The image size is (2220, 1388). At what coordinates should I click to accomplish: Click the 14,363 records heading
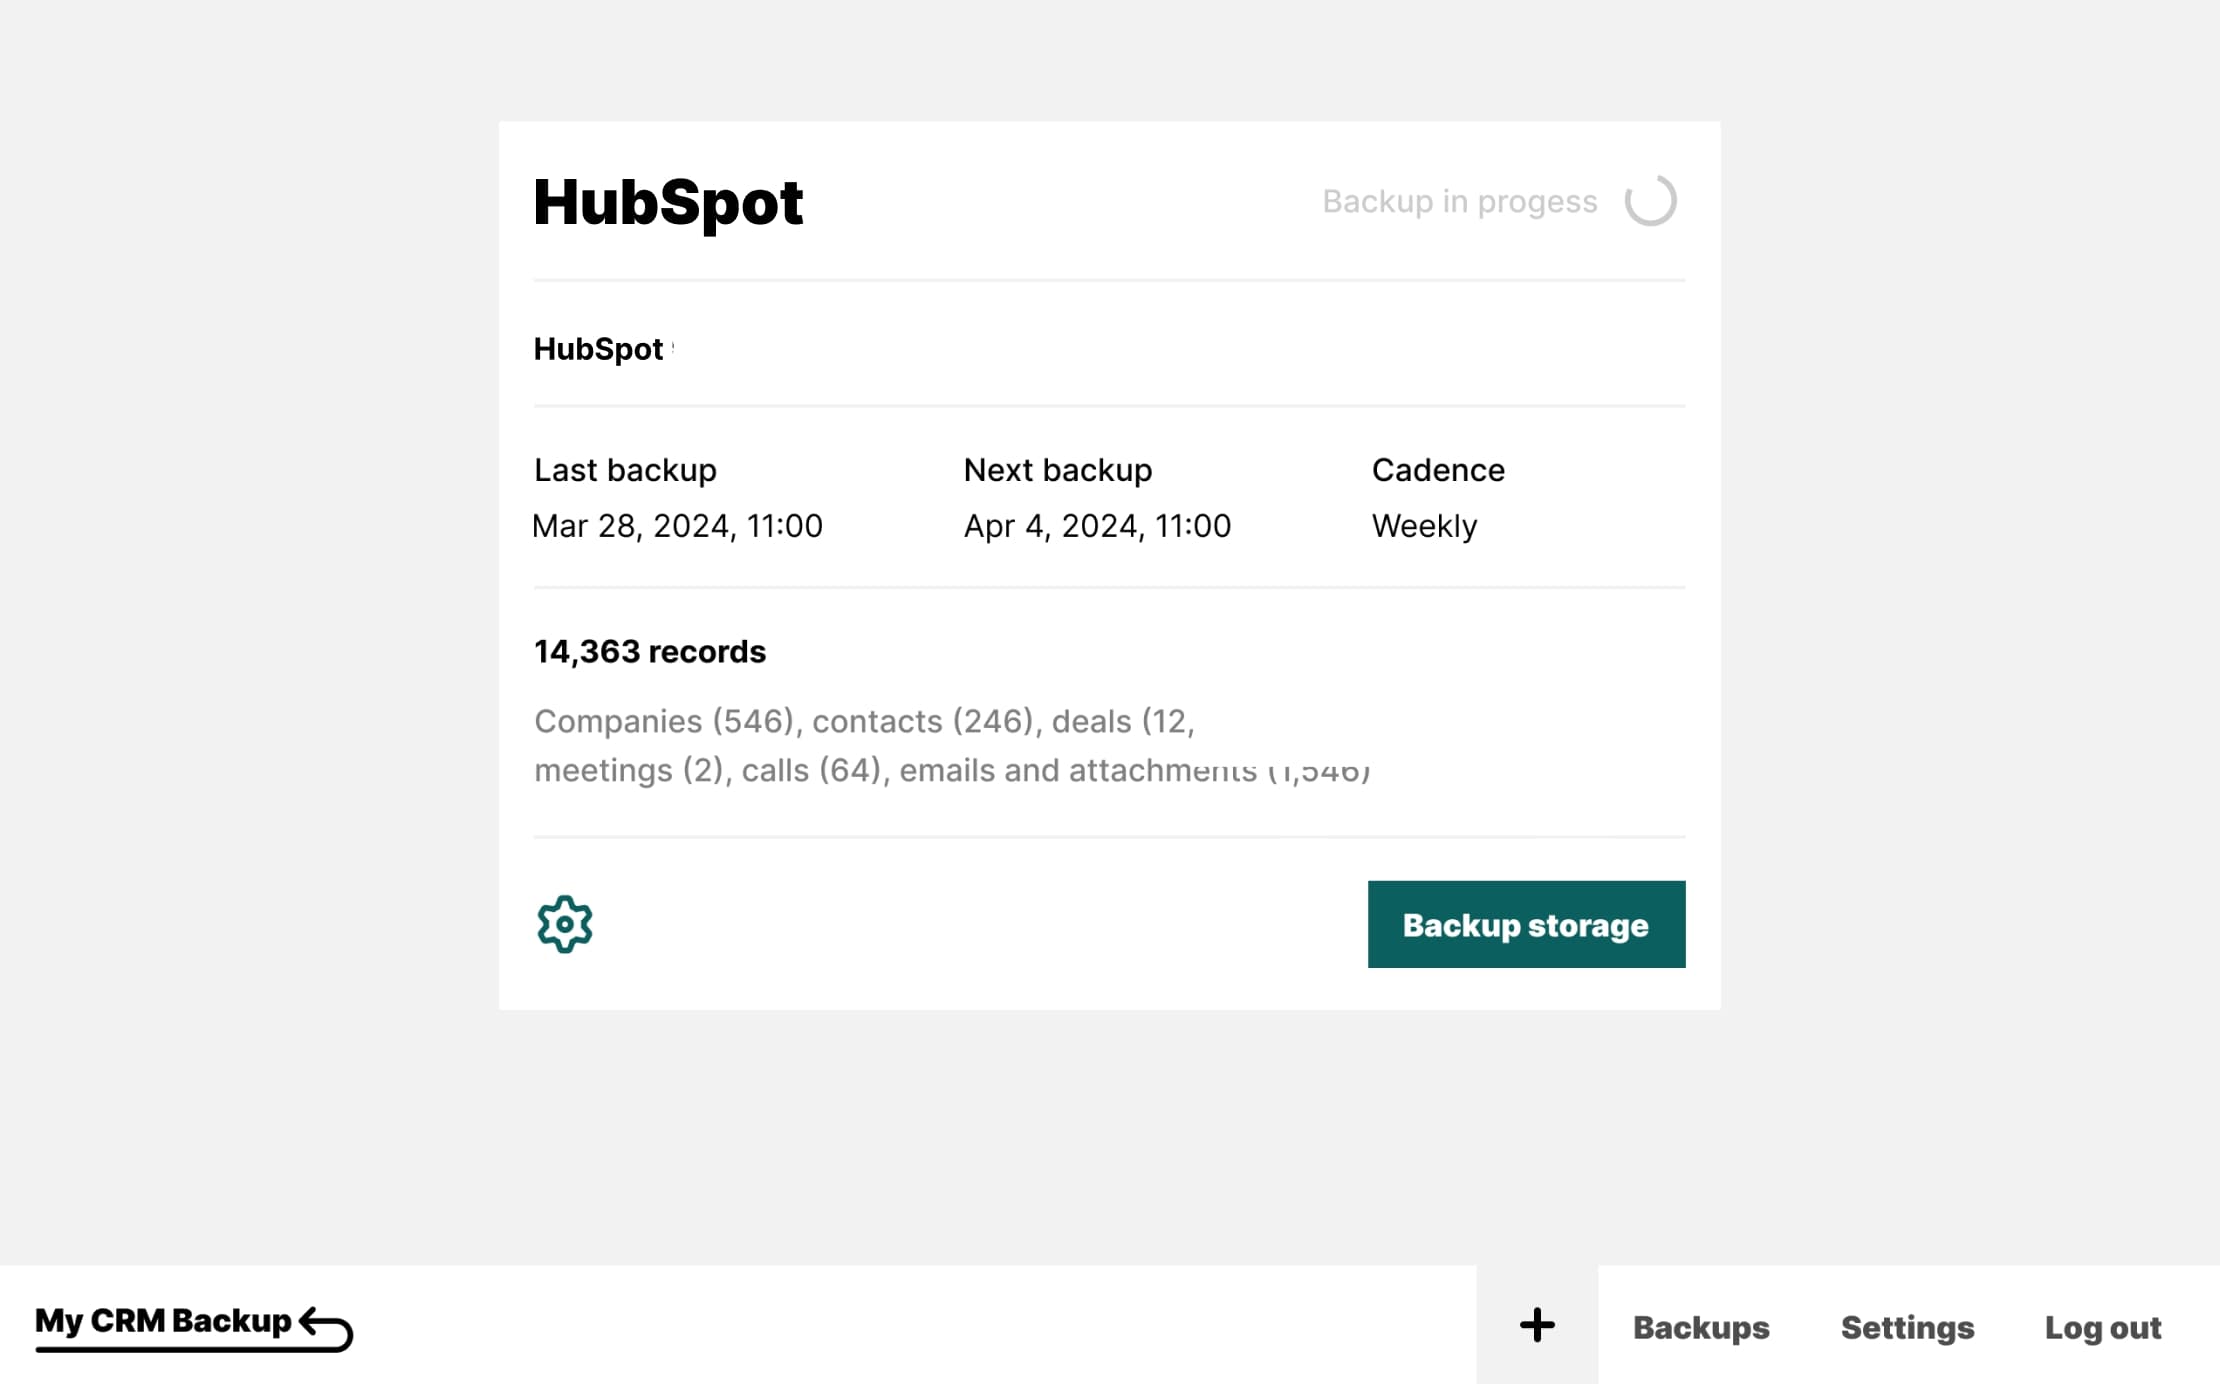[649, 652]
